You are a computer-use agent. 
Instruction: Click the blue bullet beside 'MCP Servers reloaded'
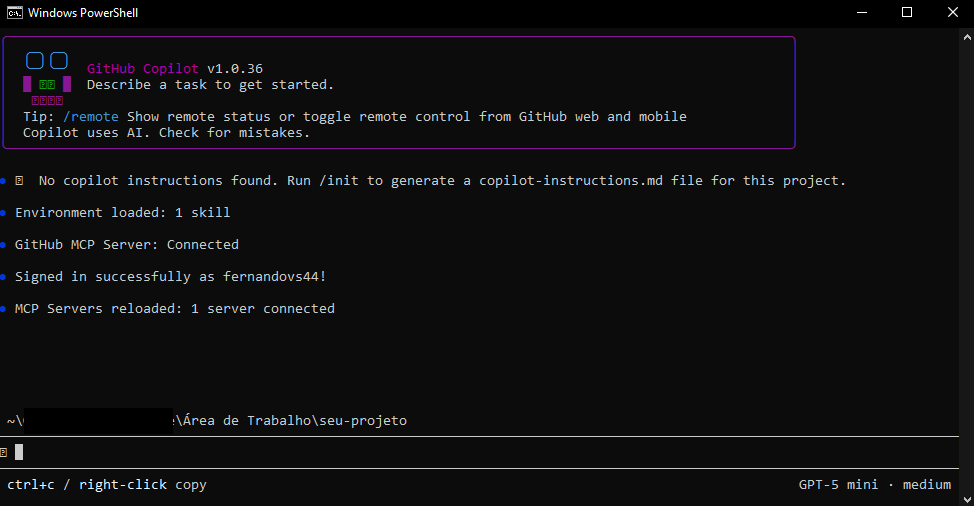click(4, 309)
